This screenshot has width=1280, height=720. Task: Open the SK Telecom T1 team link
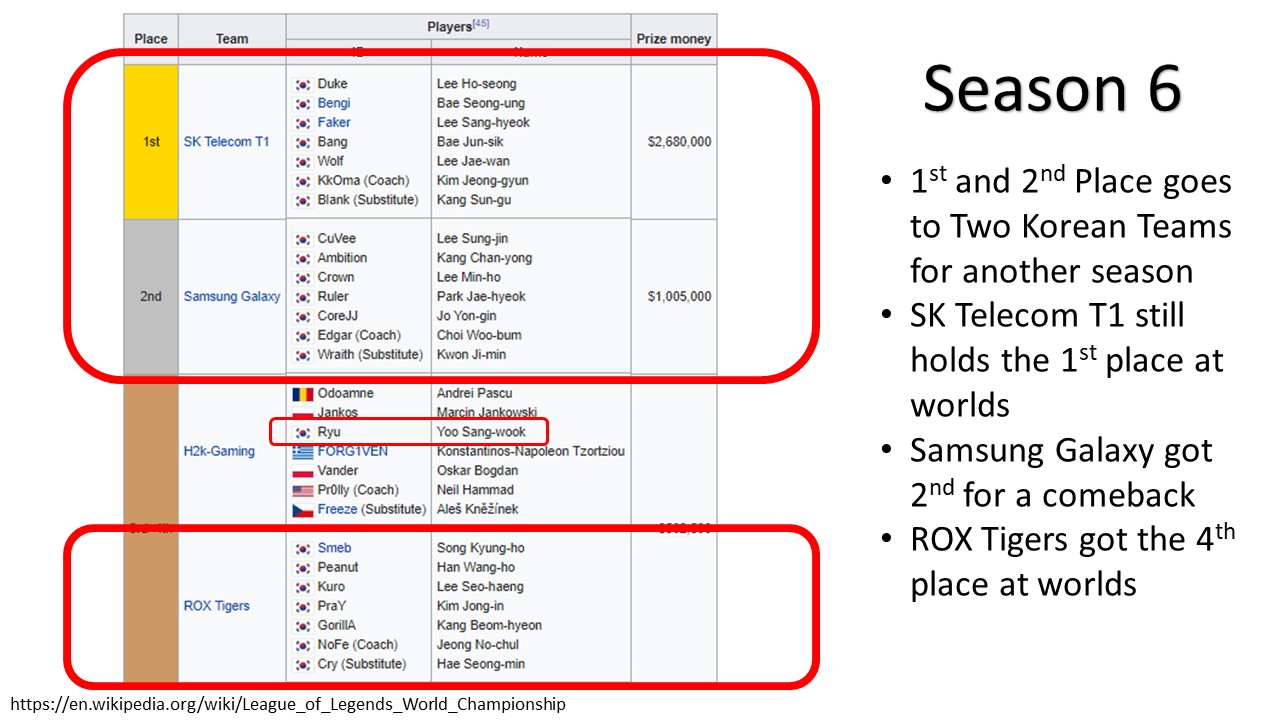click(x=226, y=142)
